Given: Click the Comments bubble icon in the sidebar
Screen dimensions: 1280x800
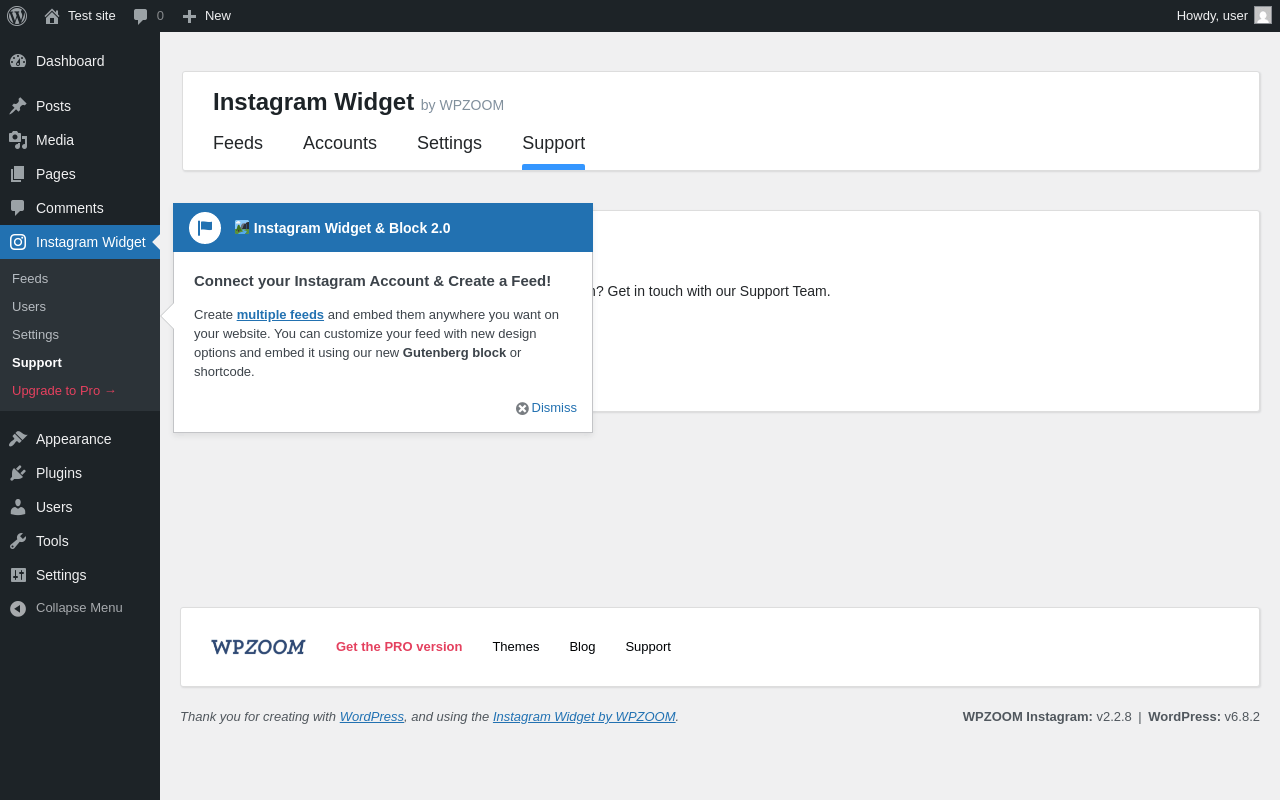Looking at the screenshot, I should click(18, 208).
